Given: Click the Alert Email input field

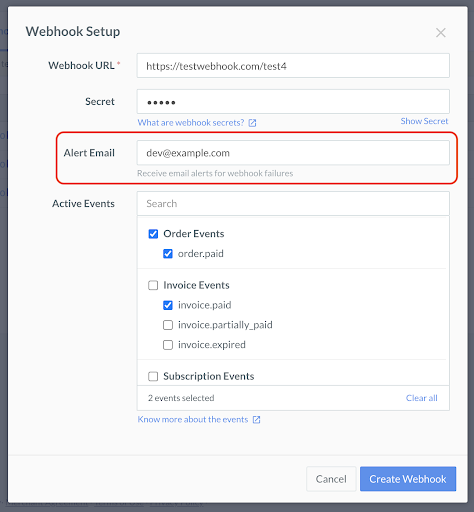Looking at the screenshot, I should point(293,153).
